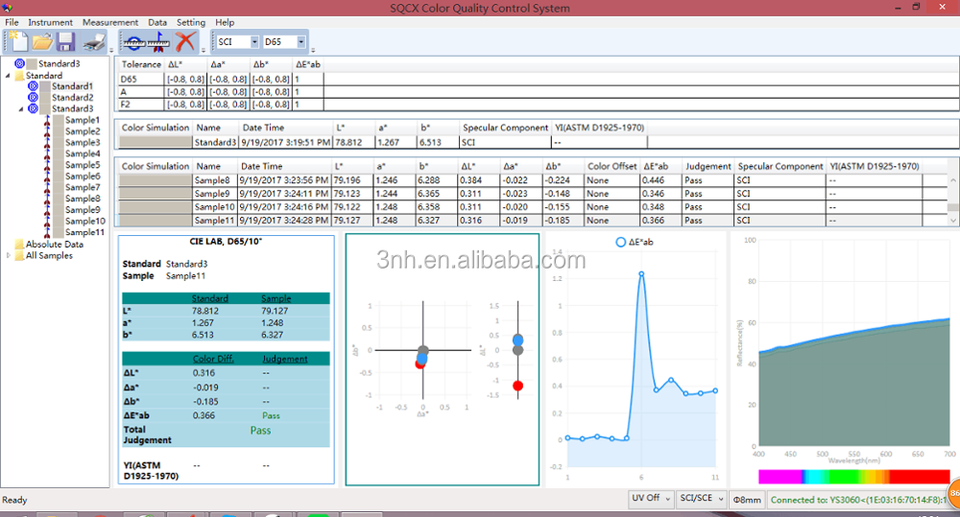Open the SCI specular mode dropdown in toolbar
Screen dimensions: 960x517
(x=254, y=42)
